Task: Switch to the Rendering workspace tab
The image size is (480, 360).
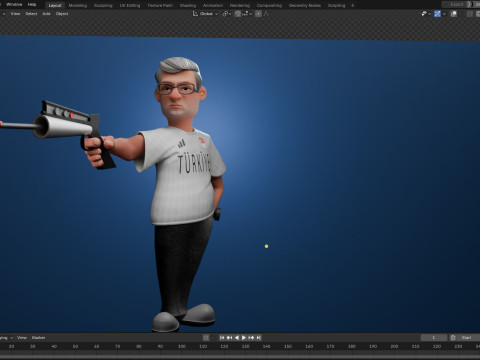Action: (240, 5)
